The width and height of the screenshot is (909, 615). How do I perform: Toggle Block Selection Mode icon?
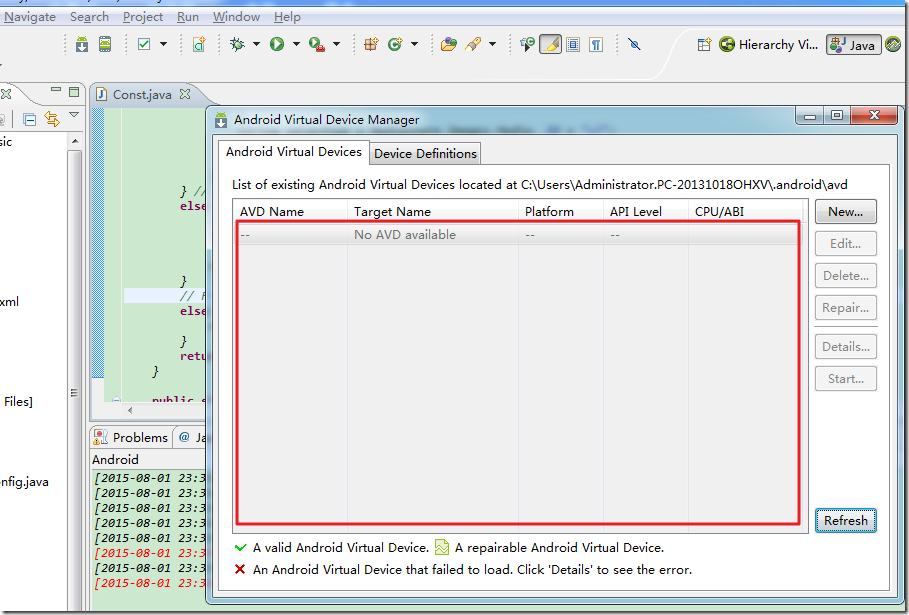coord(573,44)
